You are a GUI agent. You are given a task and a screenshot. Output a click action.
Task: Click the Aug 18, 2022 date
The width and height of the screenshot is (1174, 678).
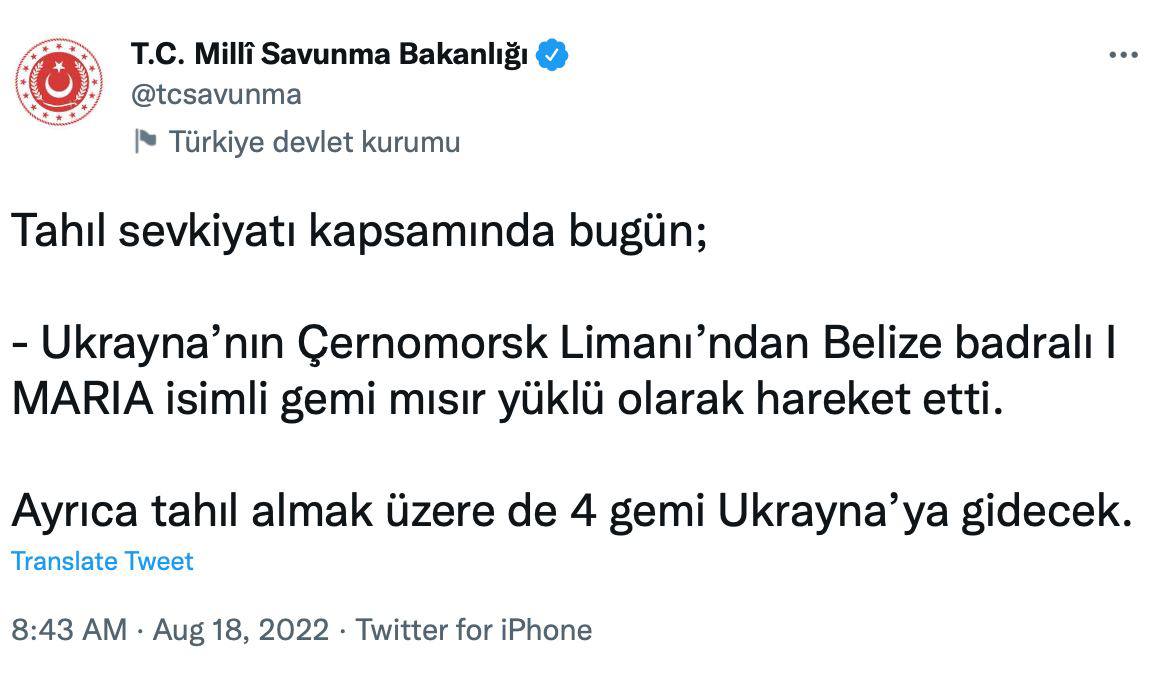coord(240,630)
